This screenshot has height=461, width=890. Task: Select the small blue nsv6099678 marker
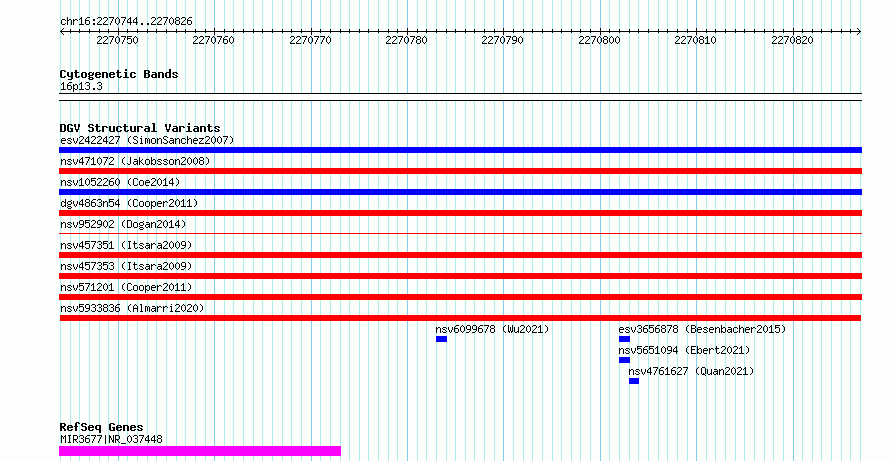pos(442,339)
